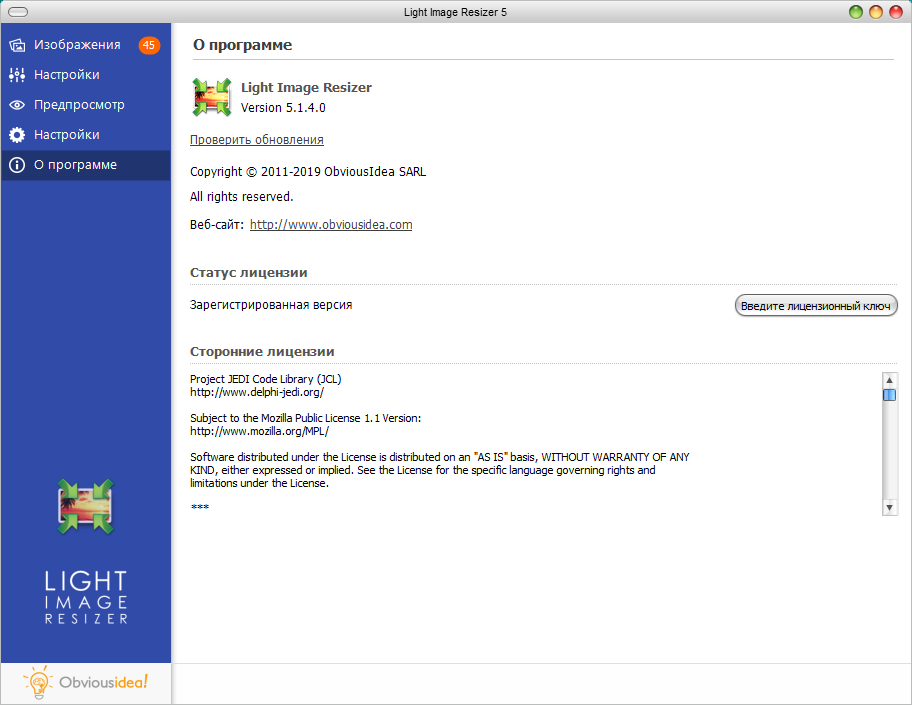912x705 pixels.
Task: Click the Copyright © 2011-2019 ObviousIdea SARL line
Action: (308, 172)
